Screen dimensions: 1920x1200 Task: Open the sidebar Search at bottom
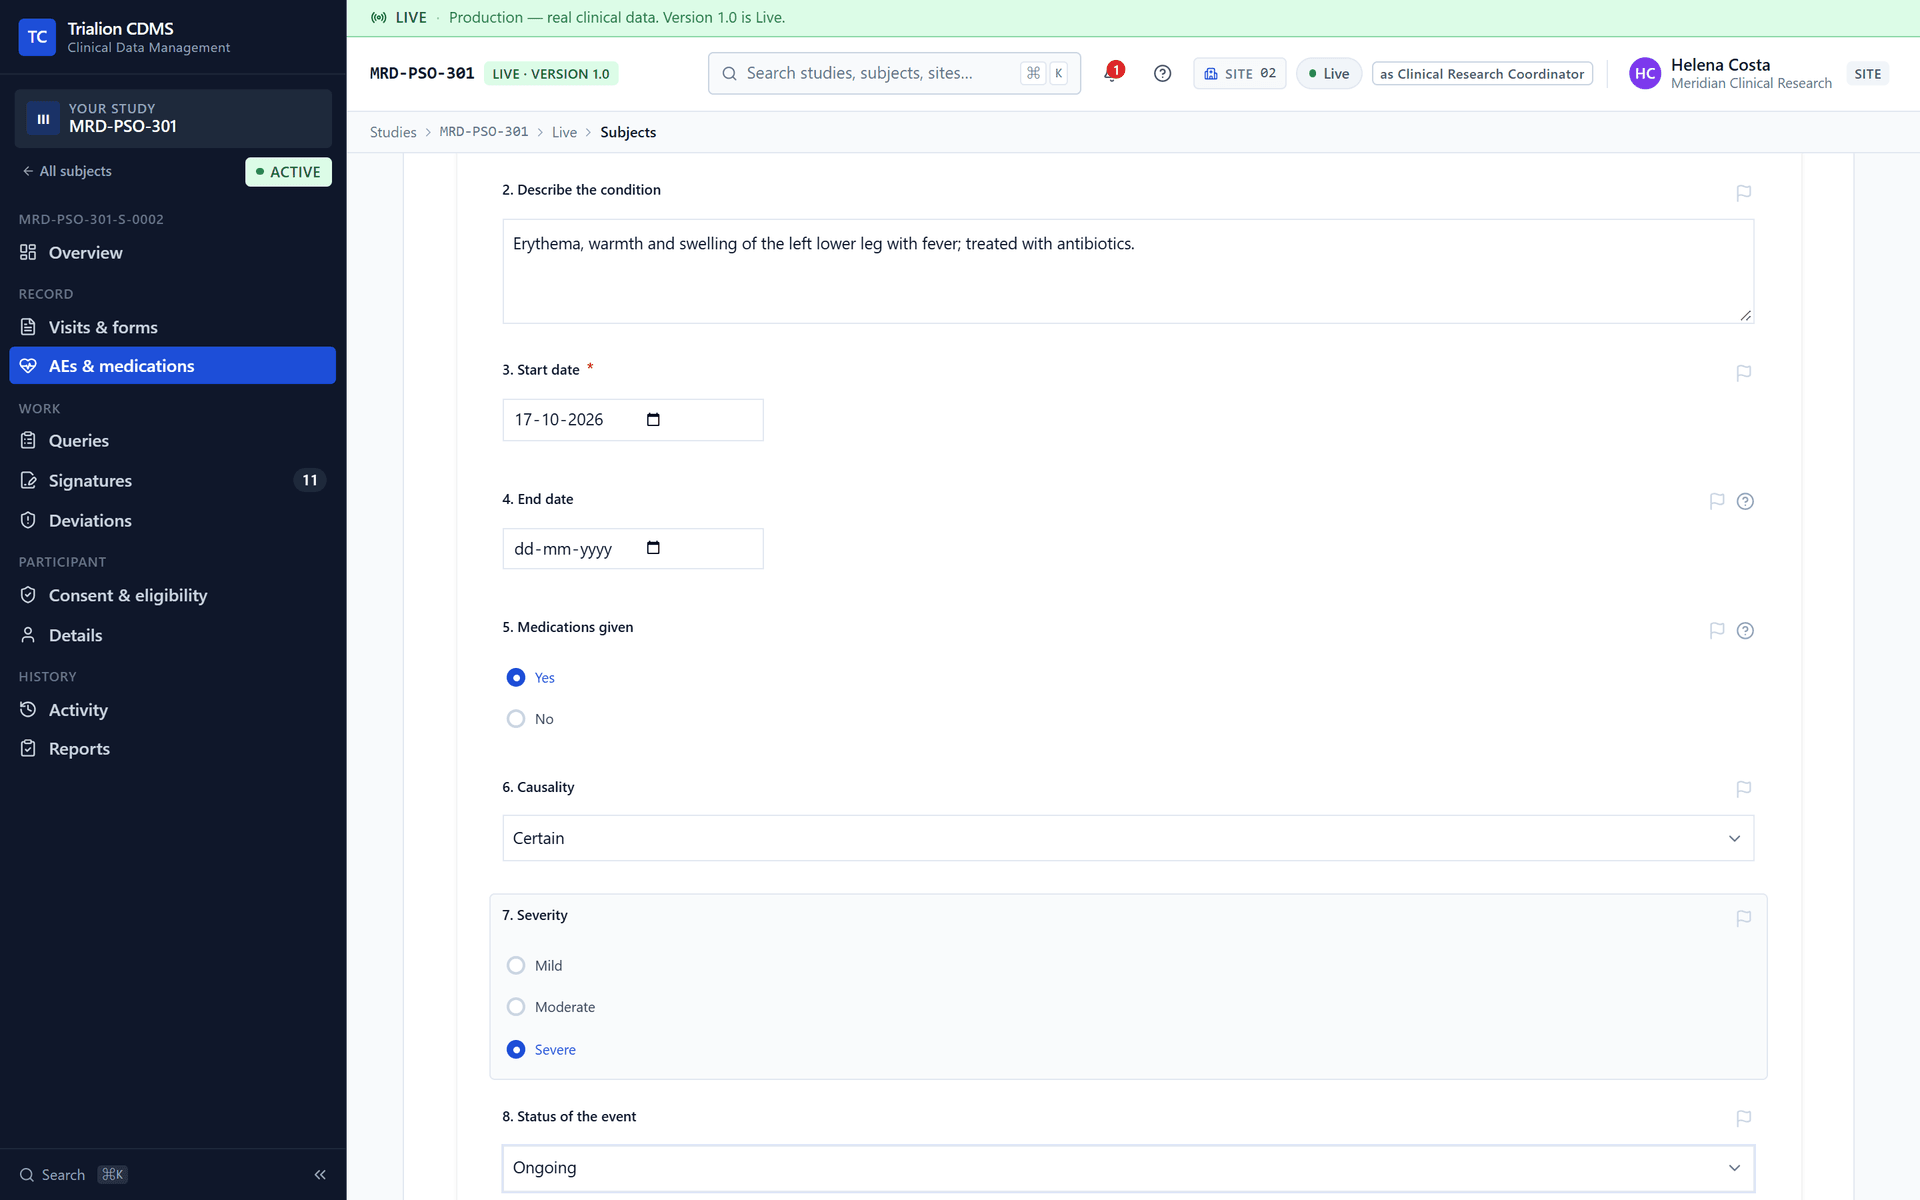coord(73,1174)
